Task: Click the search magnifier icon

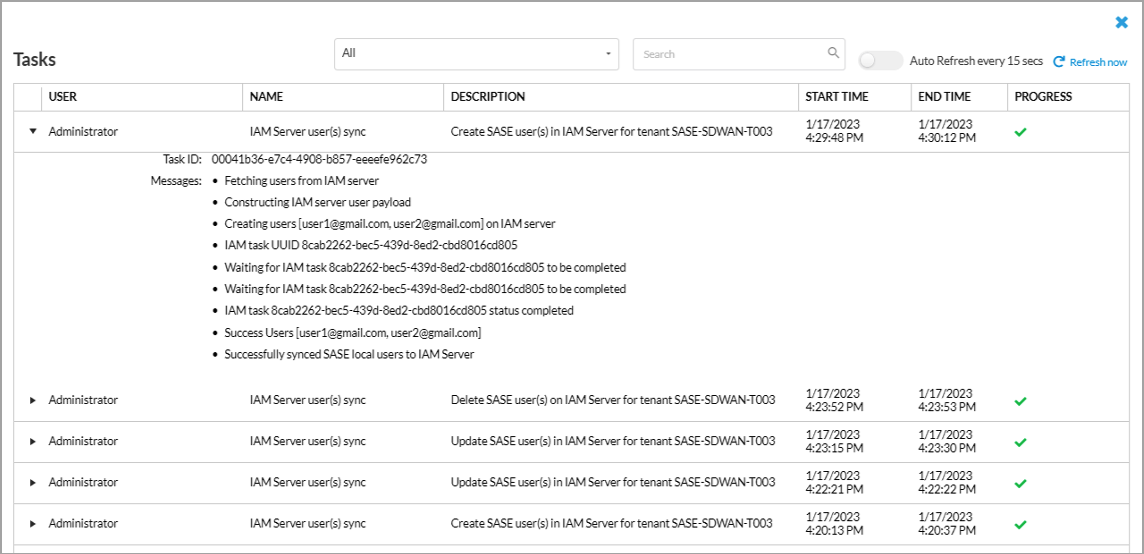Action: [833, 53]
